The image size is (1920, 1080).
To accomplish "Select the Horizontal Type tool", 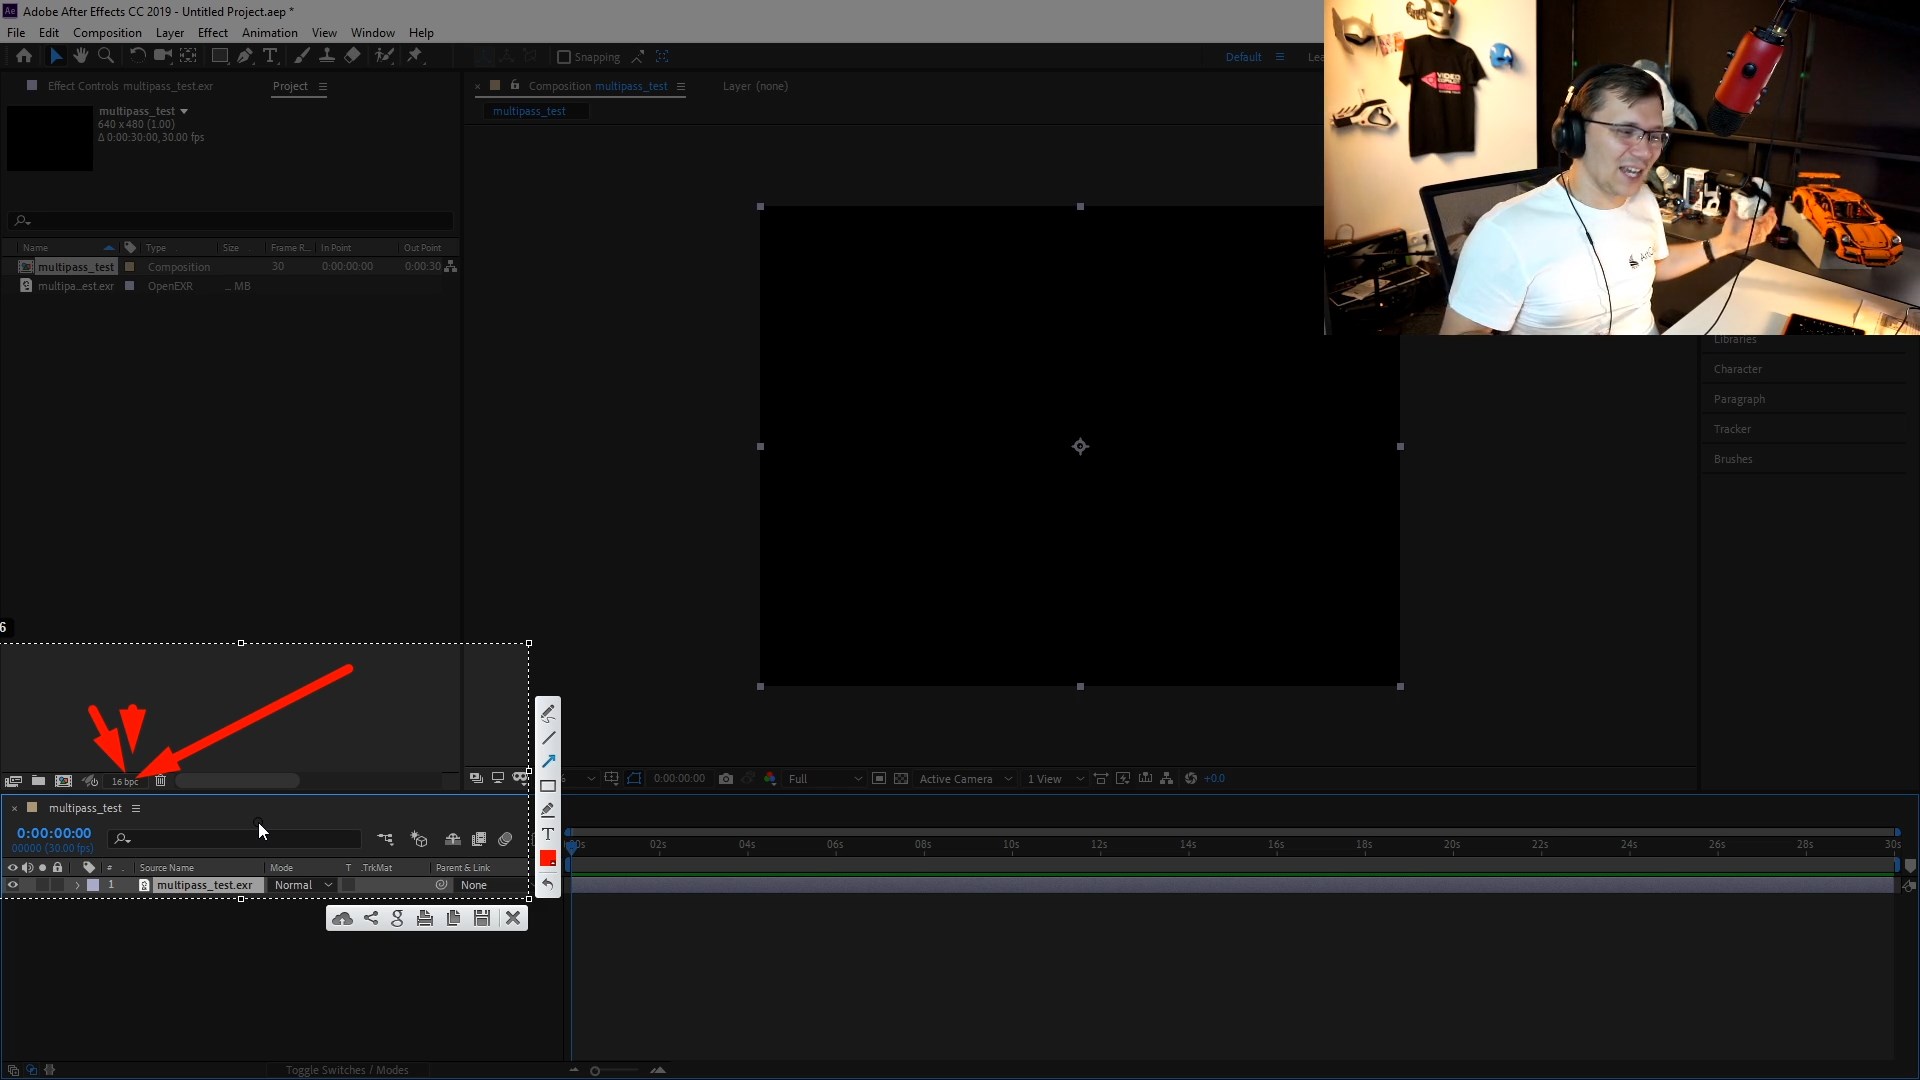I will click(270, 56).
